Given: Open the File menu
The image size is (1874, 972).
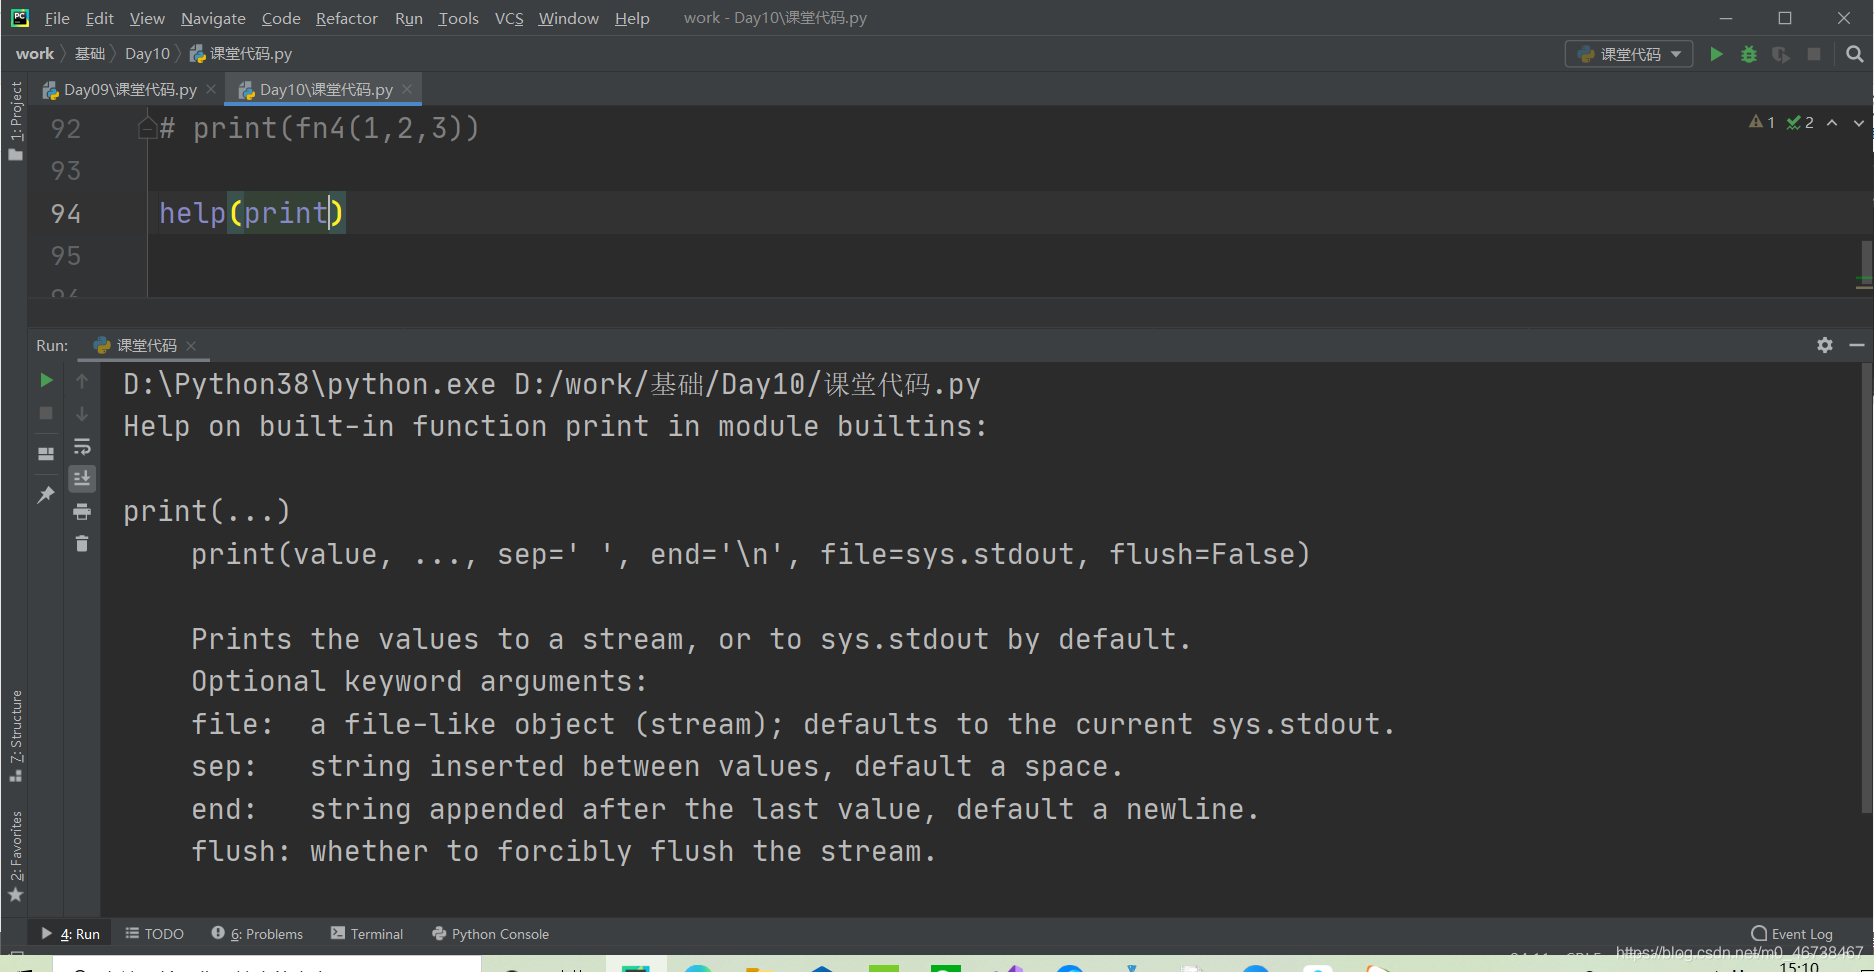Looking at the screenshot, I should 57,18.
